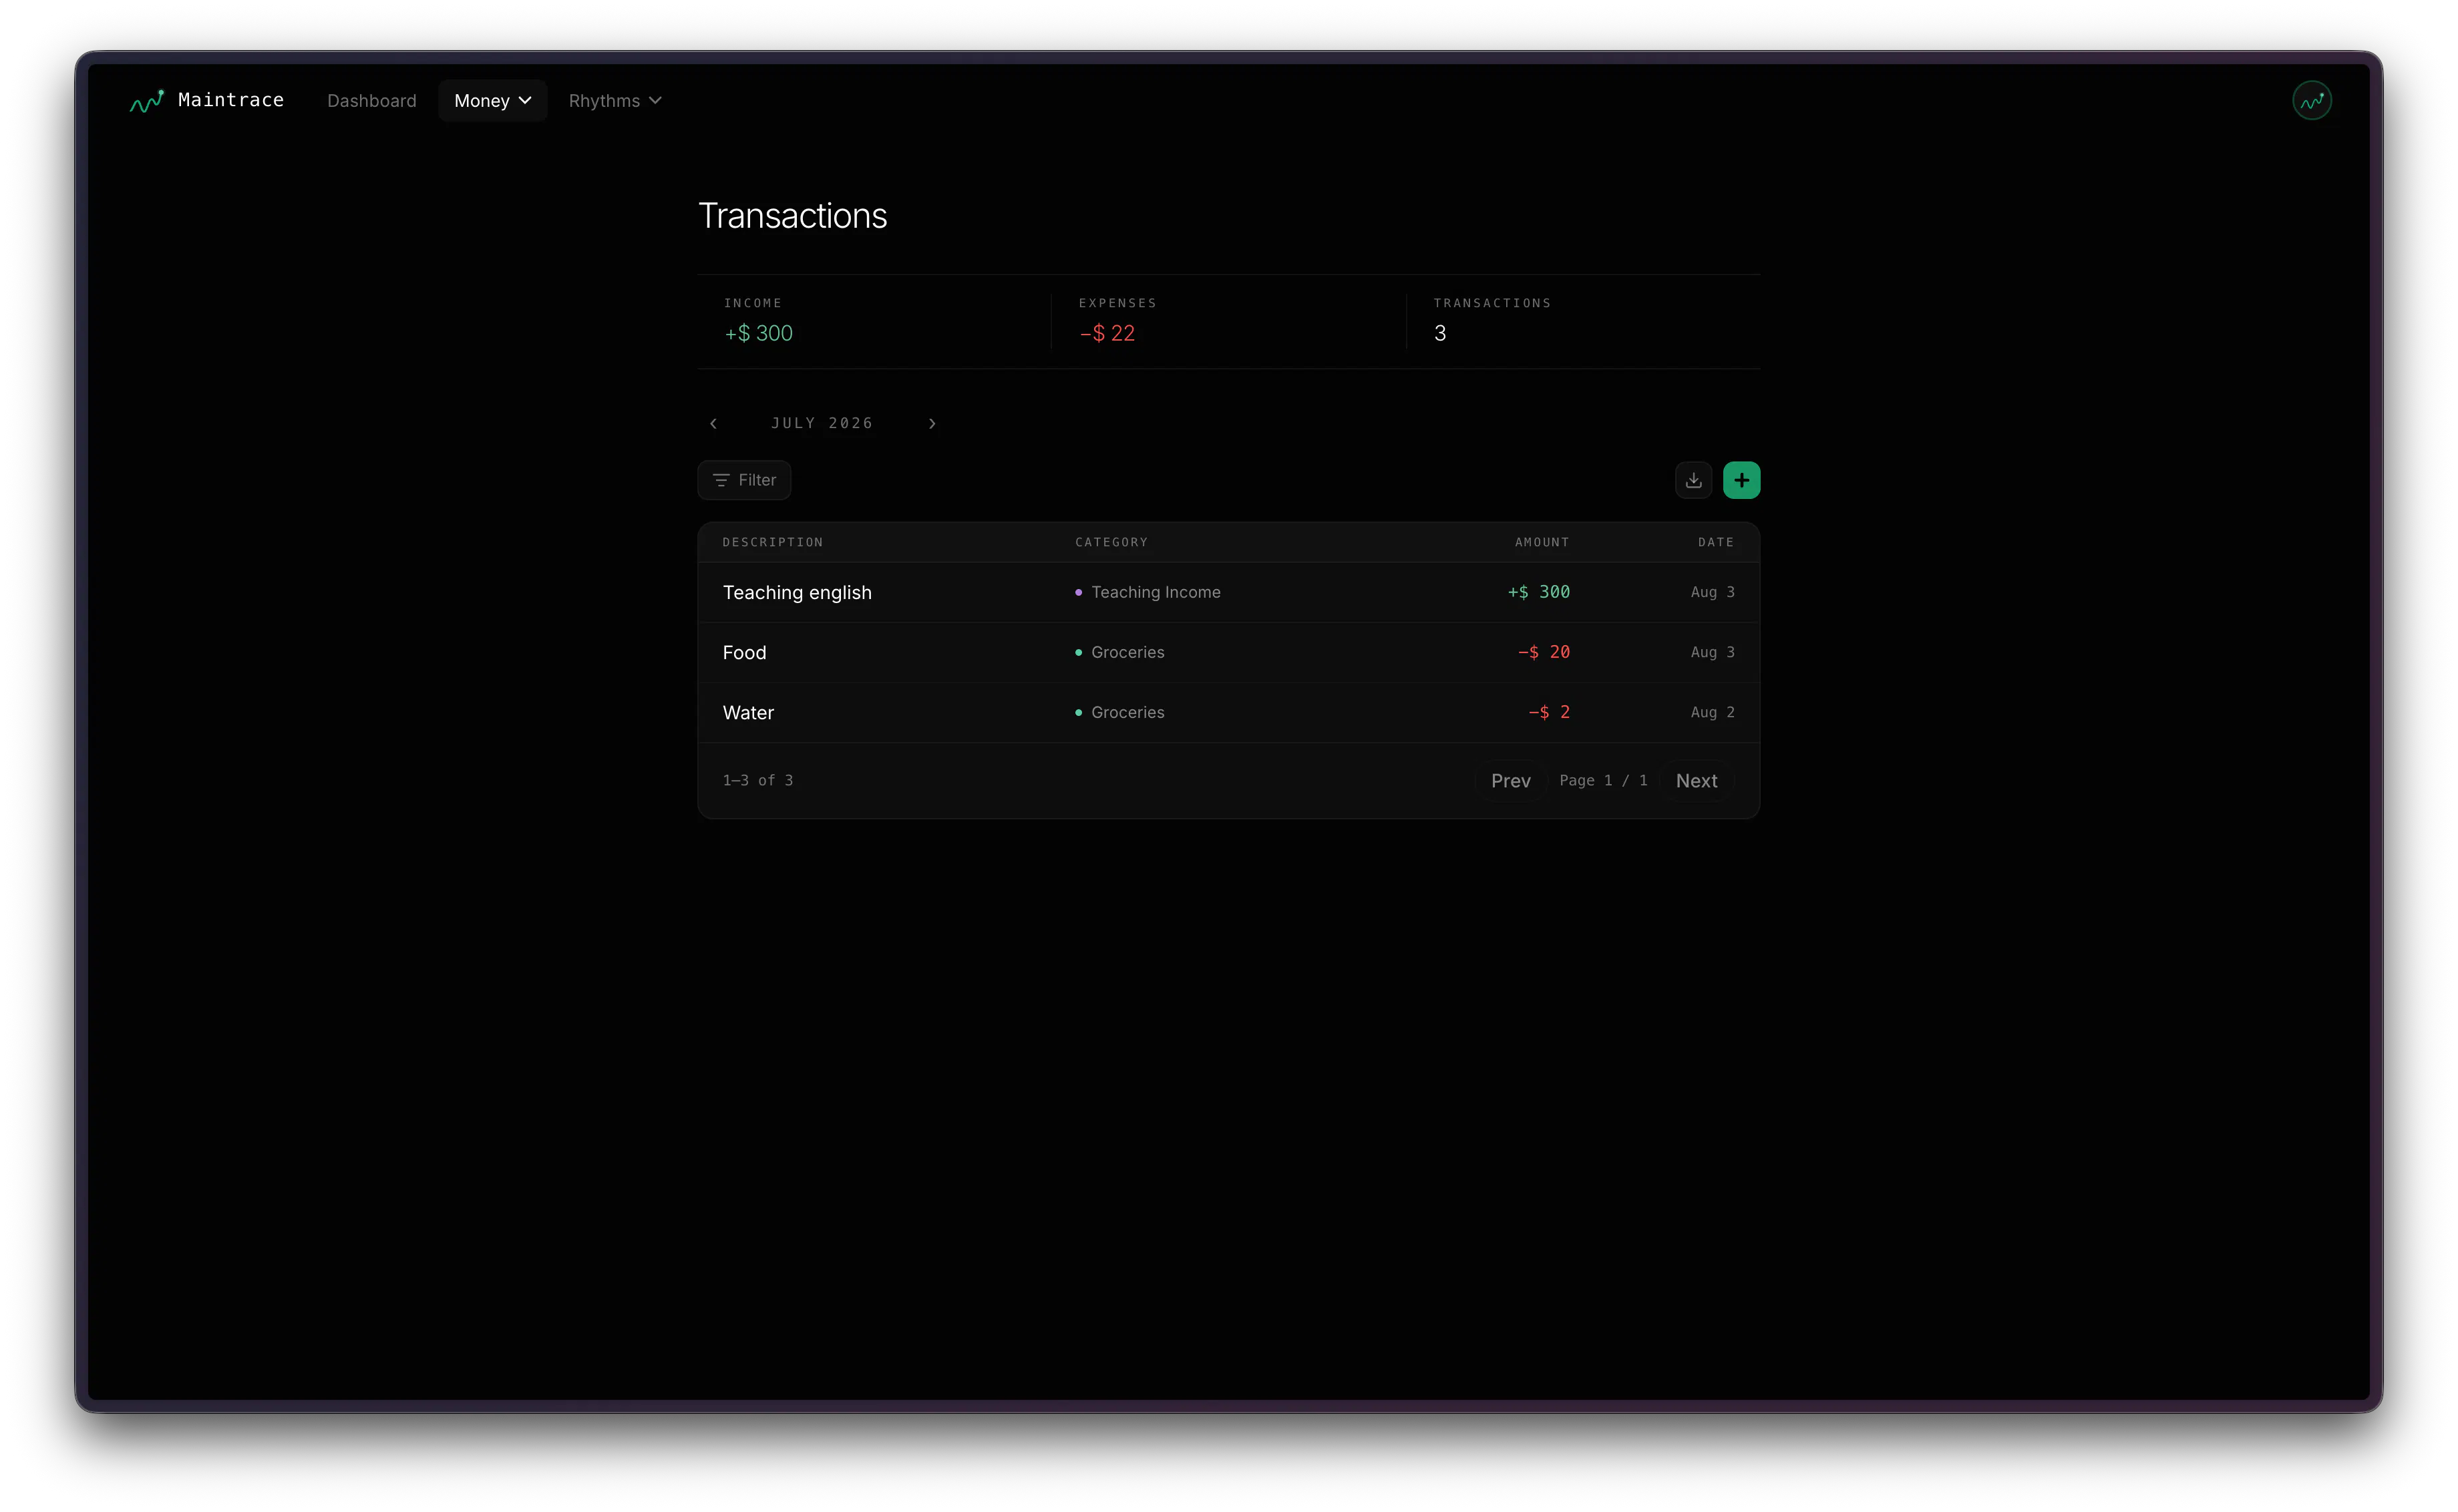Sort by the Description column header
The height and width of the screenshot is (1512, 2458).
pyautogui.click(x=772, y=542)
